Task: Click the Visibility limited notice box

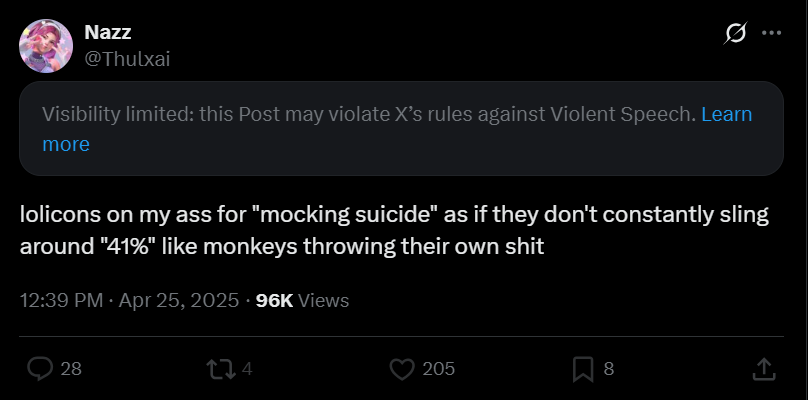Action: pyautogui.click(x=400, y=128)
